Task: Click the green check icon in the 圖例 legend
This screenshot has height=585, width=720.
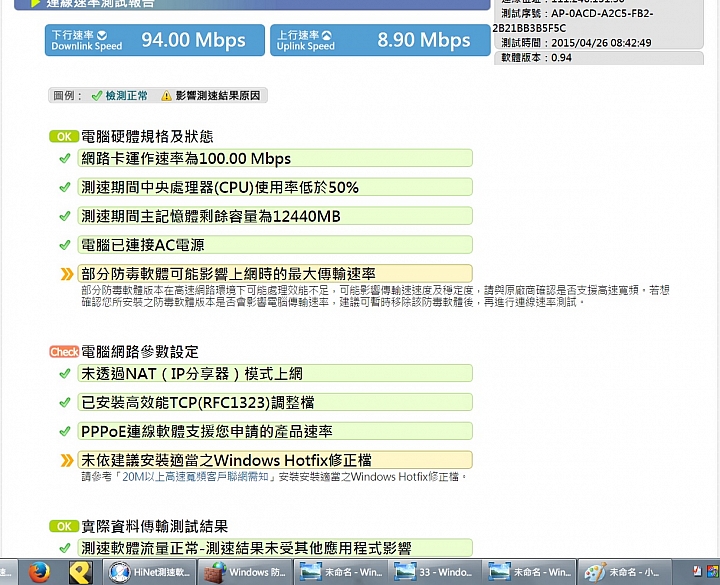Action: tap(97, 96)
